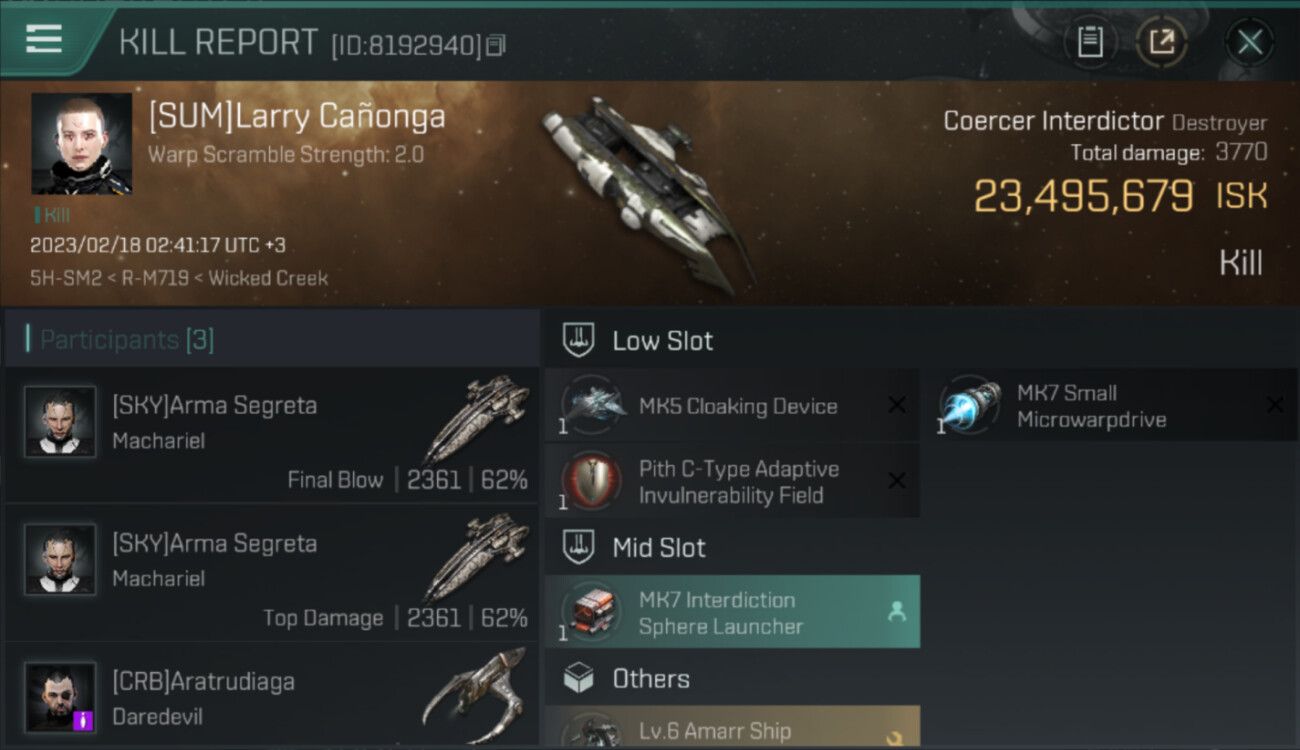This screenshot has width=1300, height=750.
Task: Click the person icon on Sphere Launcher row
Action: (897, 612)
